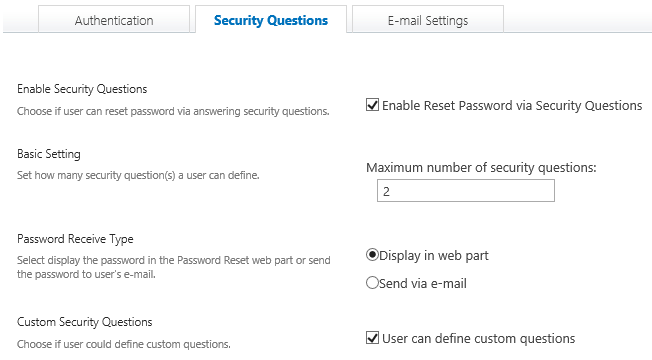Click the 'Set how many security question(s)' description

click(138, 175)
